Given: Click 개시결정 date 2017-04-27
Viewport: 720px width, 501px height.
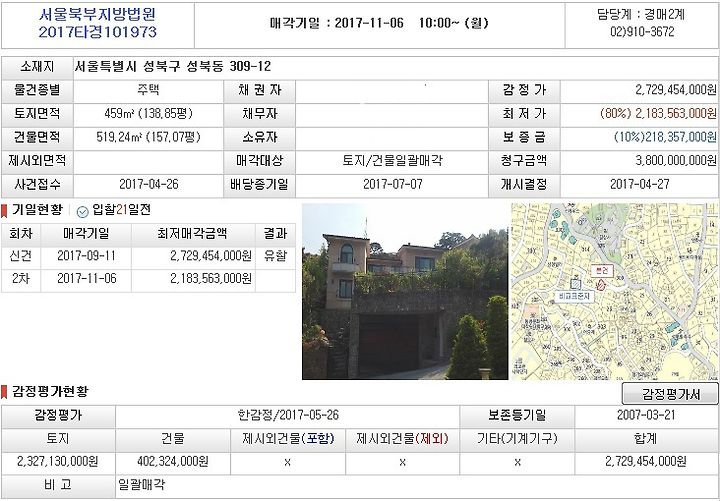Looking at the screenshot, I should pos(639,185).
